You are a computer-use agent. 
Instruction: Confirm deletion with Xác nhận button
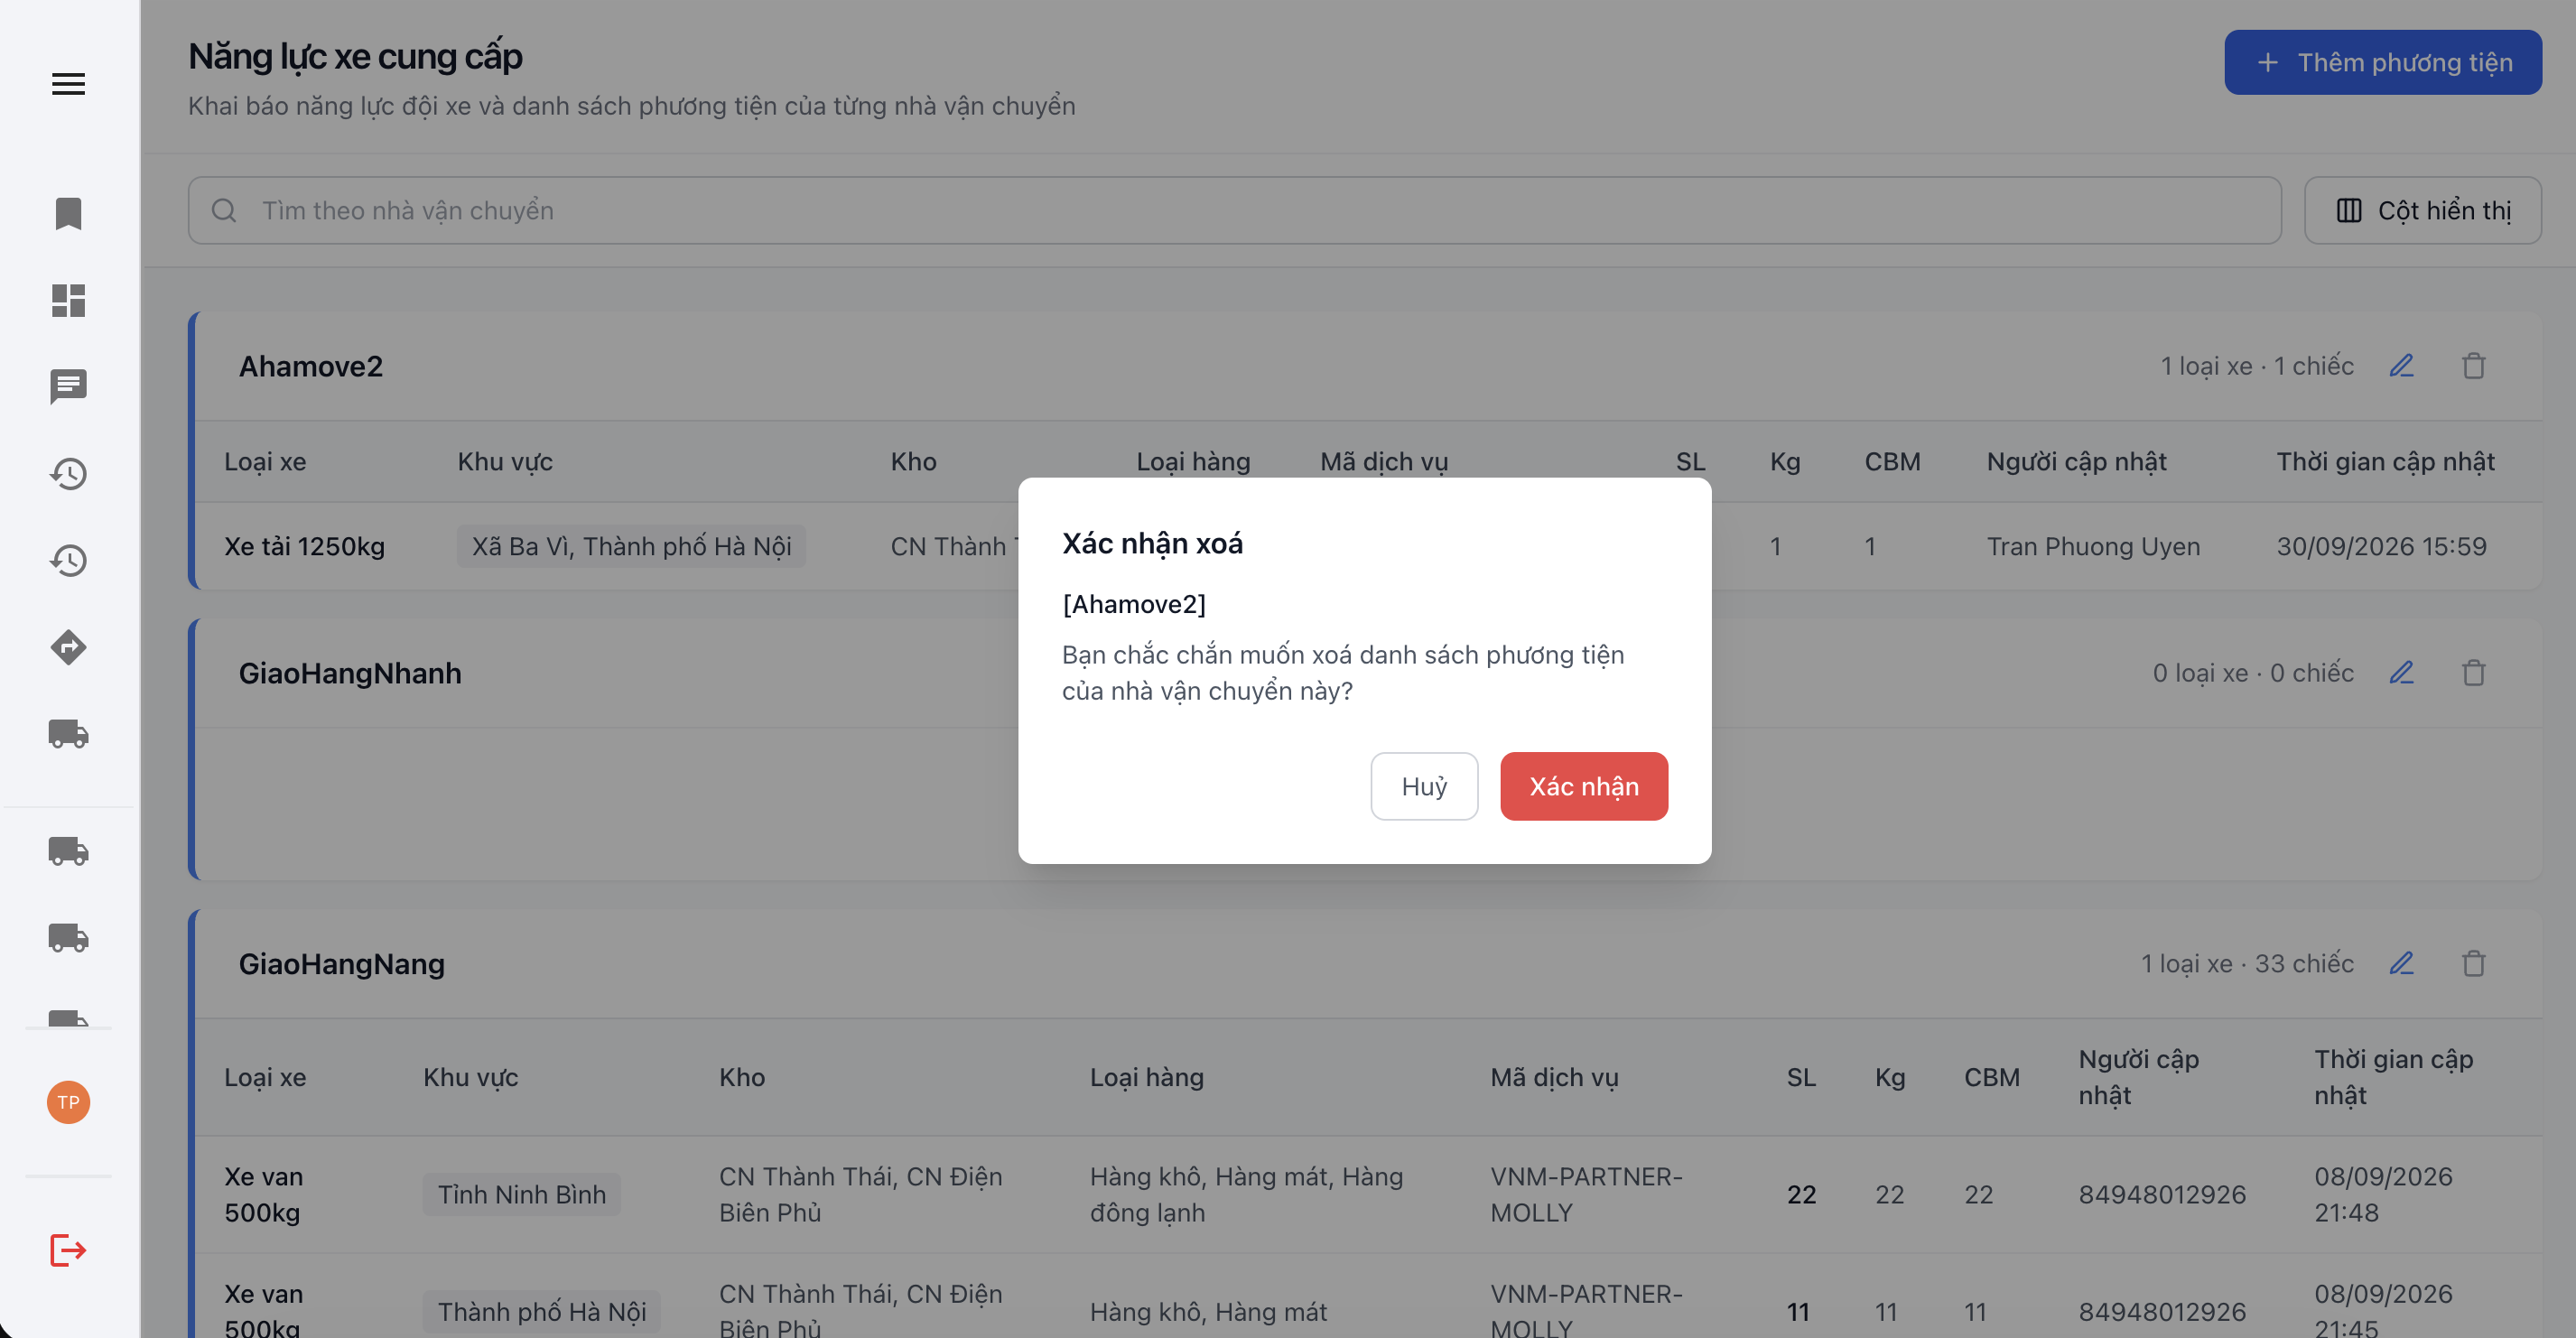pyautogui.click(x=1583, y=786)
